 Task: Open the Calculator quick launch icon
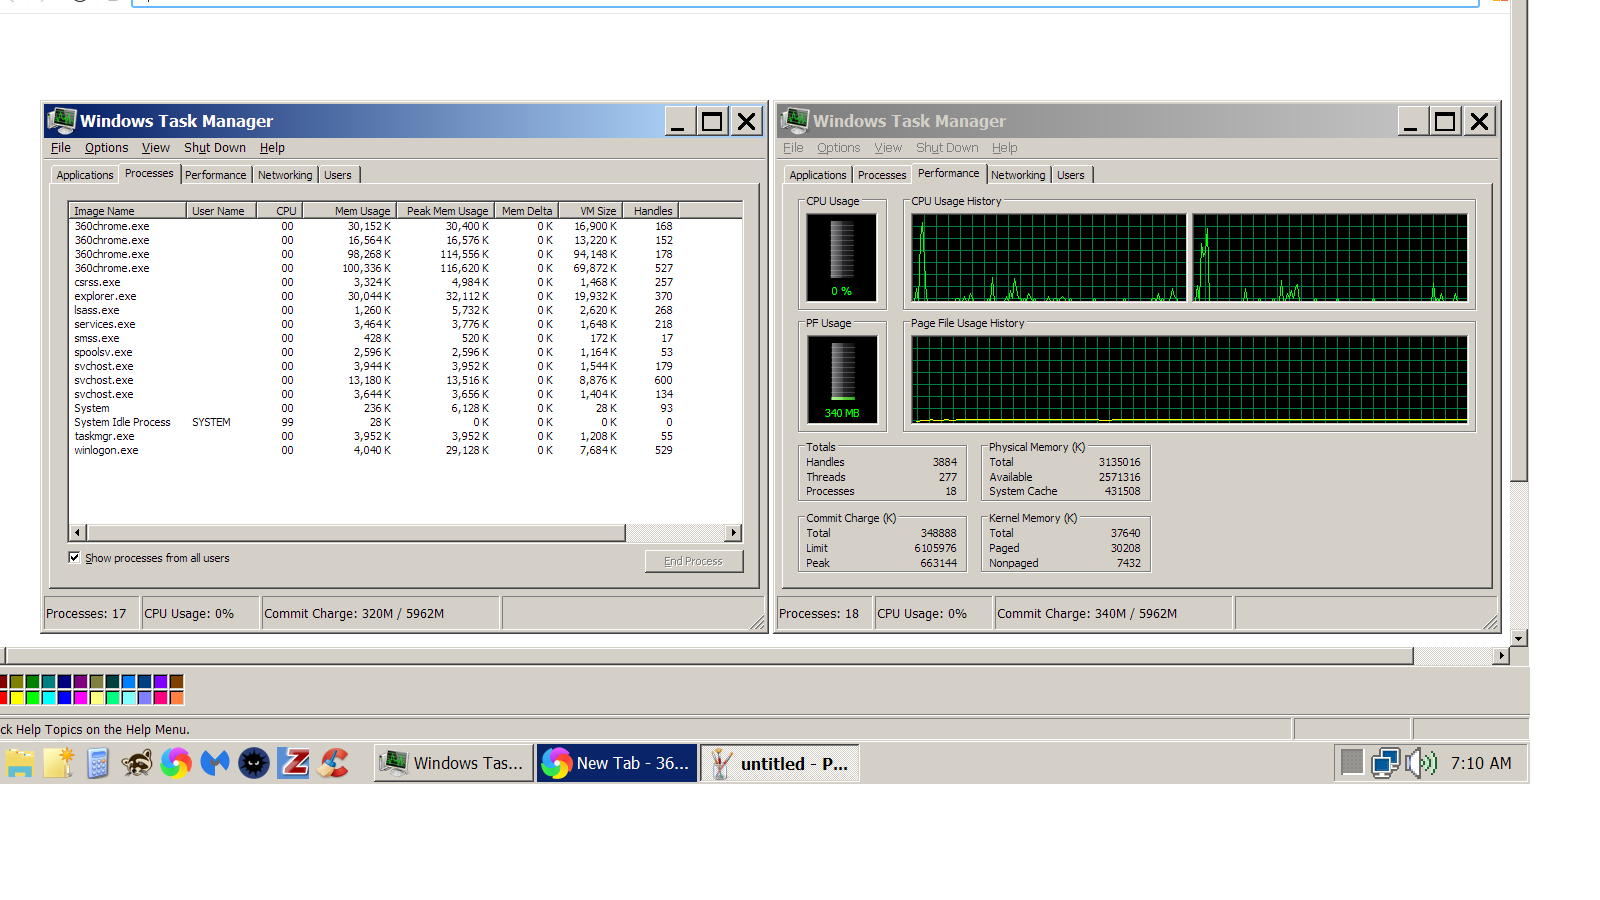[97, 763]
